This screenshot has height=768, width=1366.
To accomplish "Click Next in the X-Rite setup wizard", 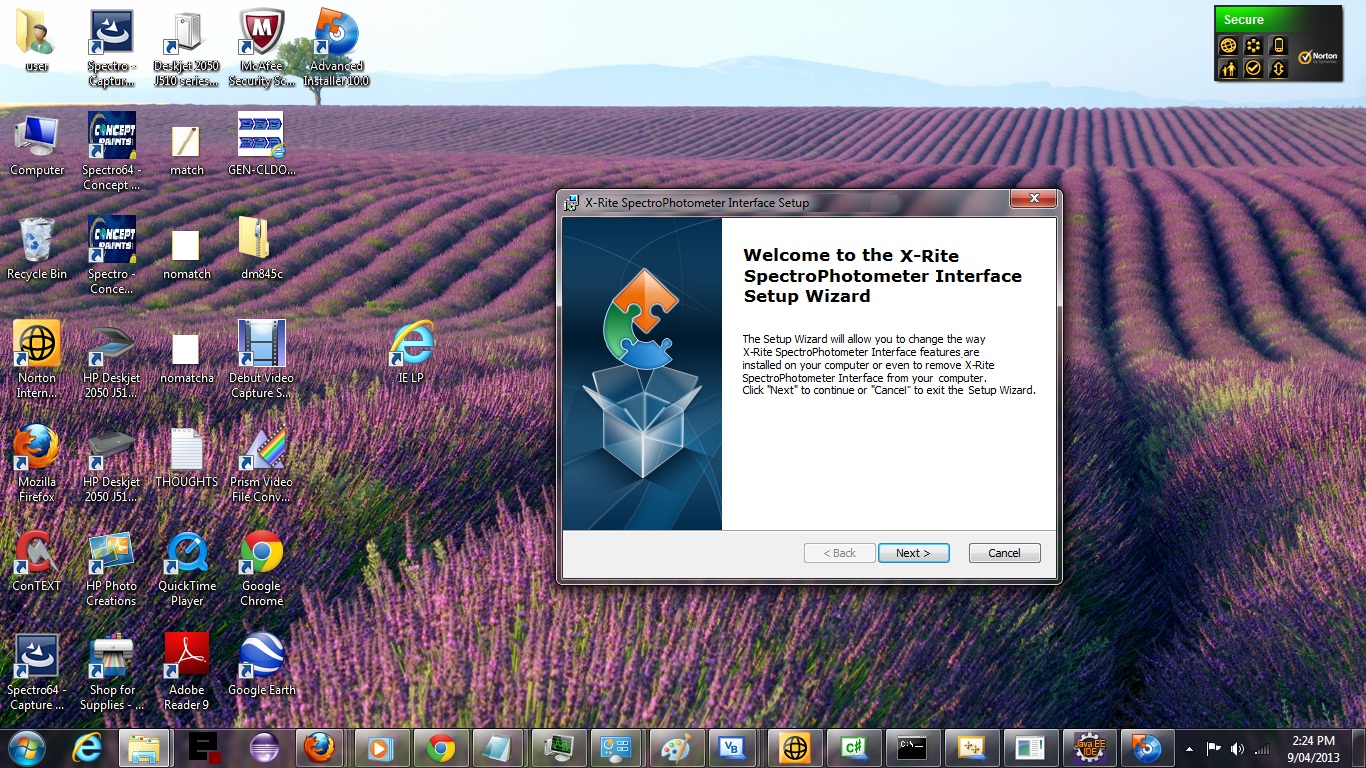I will coord(913,553).
